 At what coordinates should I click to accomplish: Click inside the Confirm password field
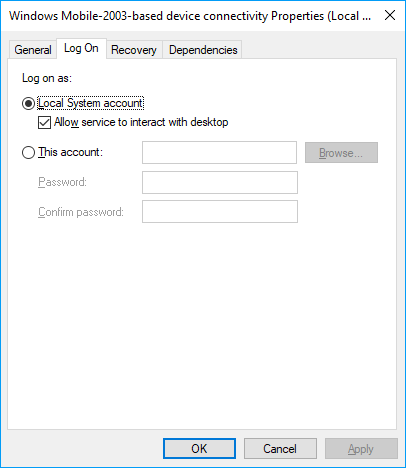point(220,211)
